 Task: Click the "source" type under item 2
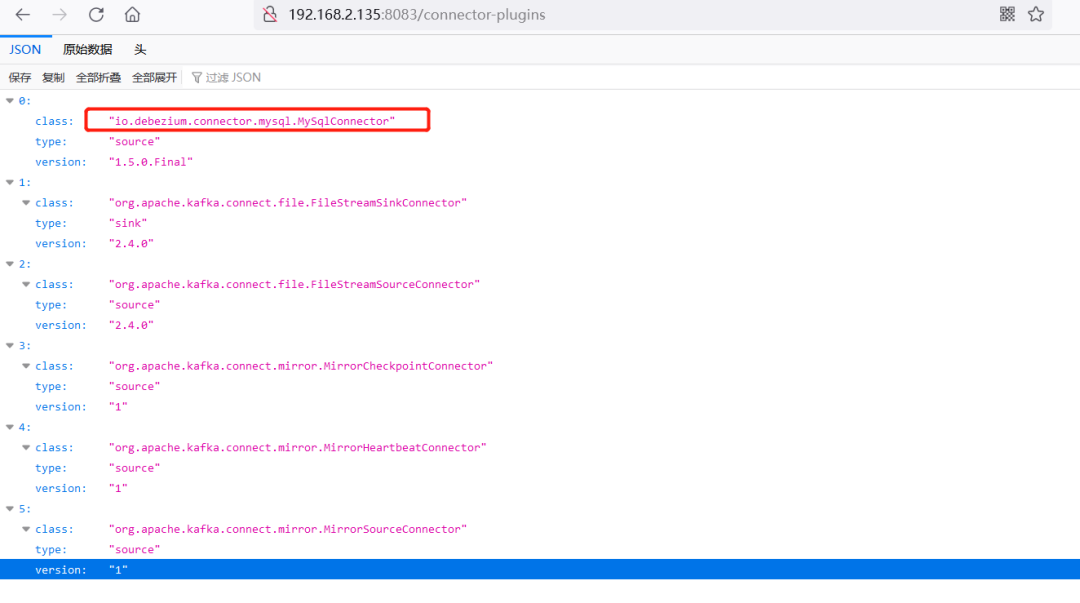tap(134, 305)
